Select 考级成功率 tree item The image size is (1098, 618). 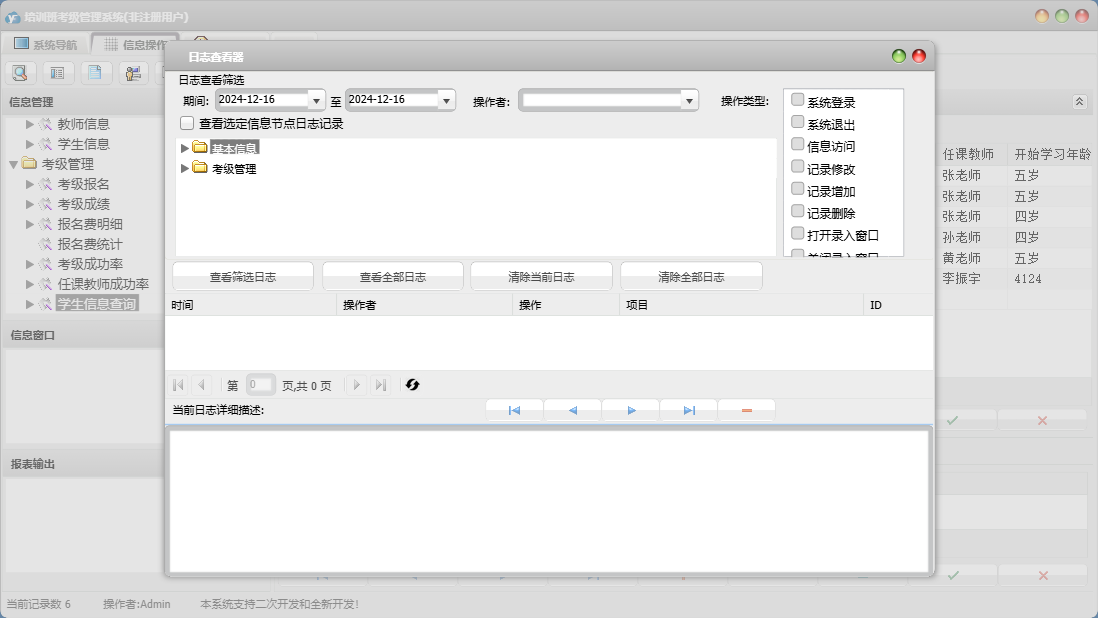tap(90, 264)
